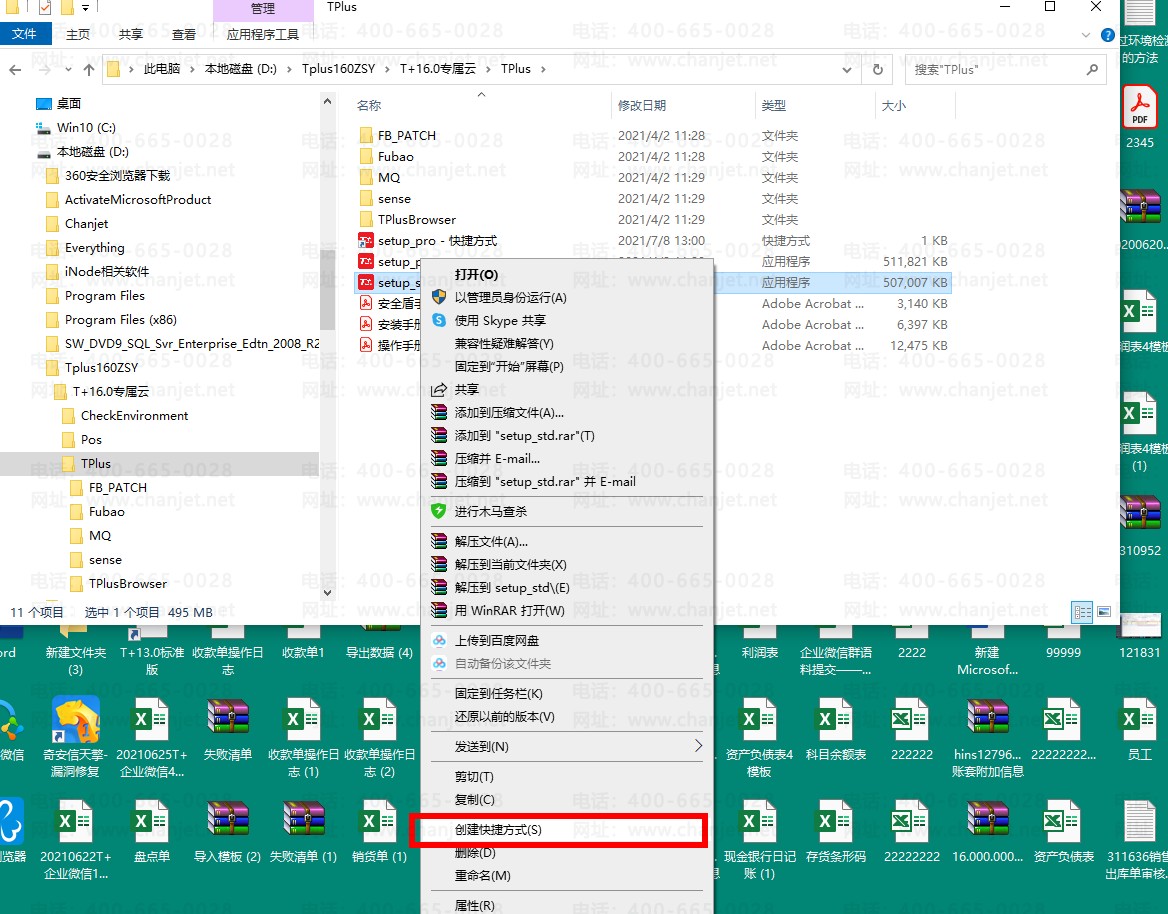Click navigation pane scroll-up arrow

pos(327,101)
